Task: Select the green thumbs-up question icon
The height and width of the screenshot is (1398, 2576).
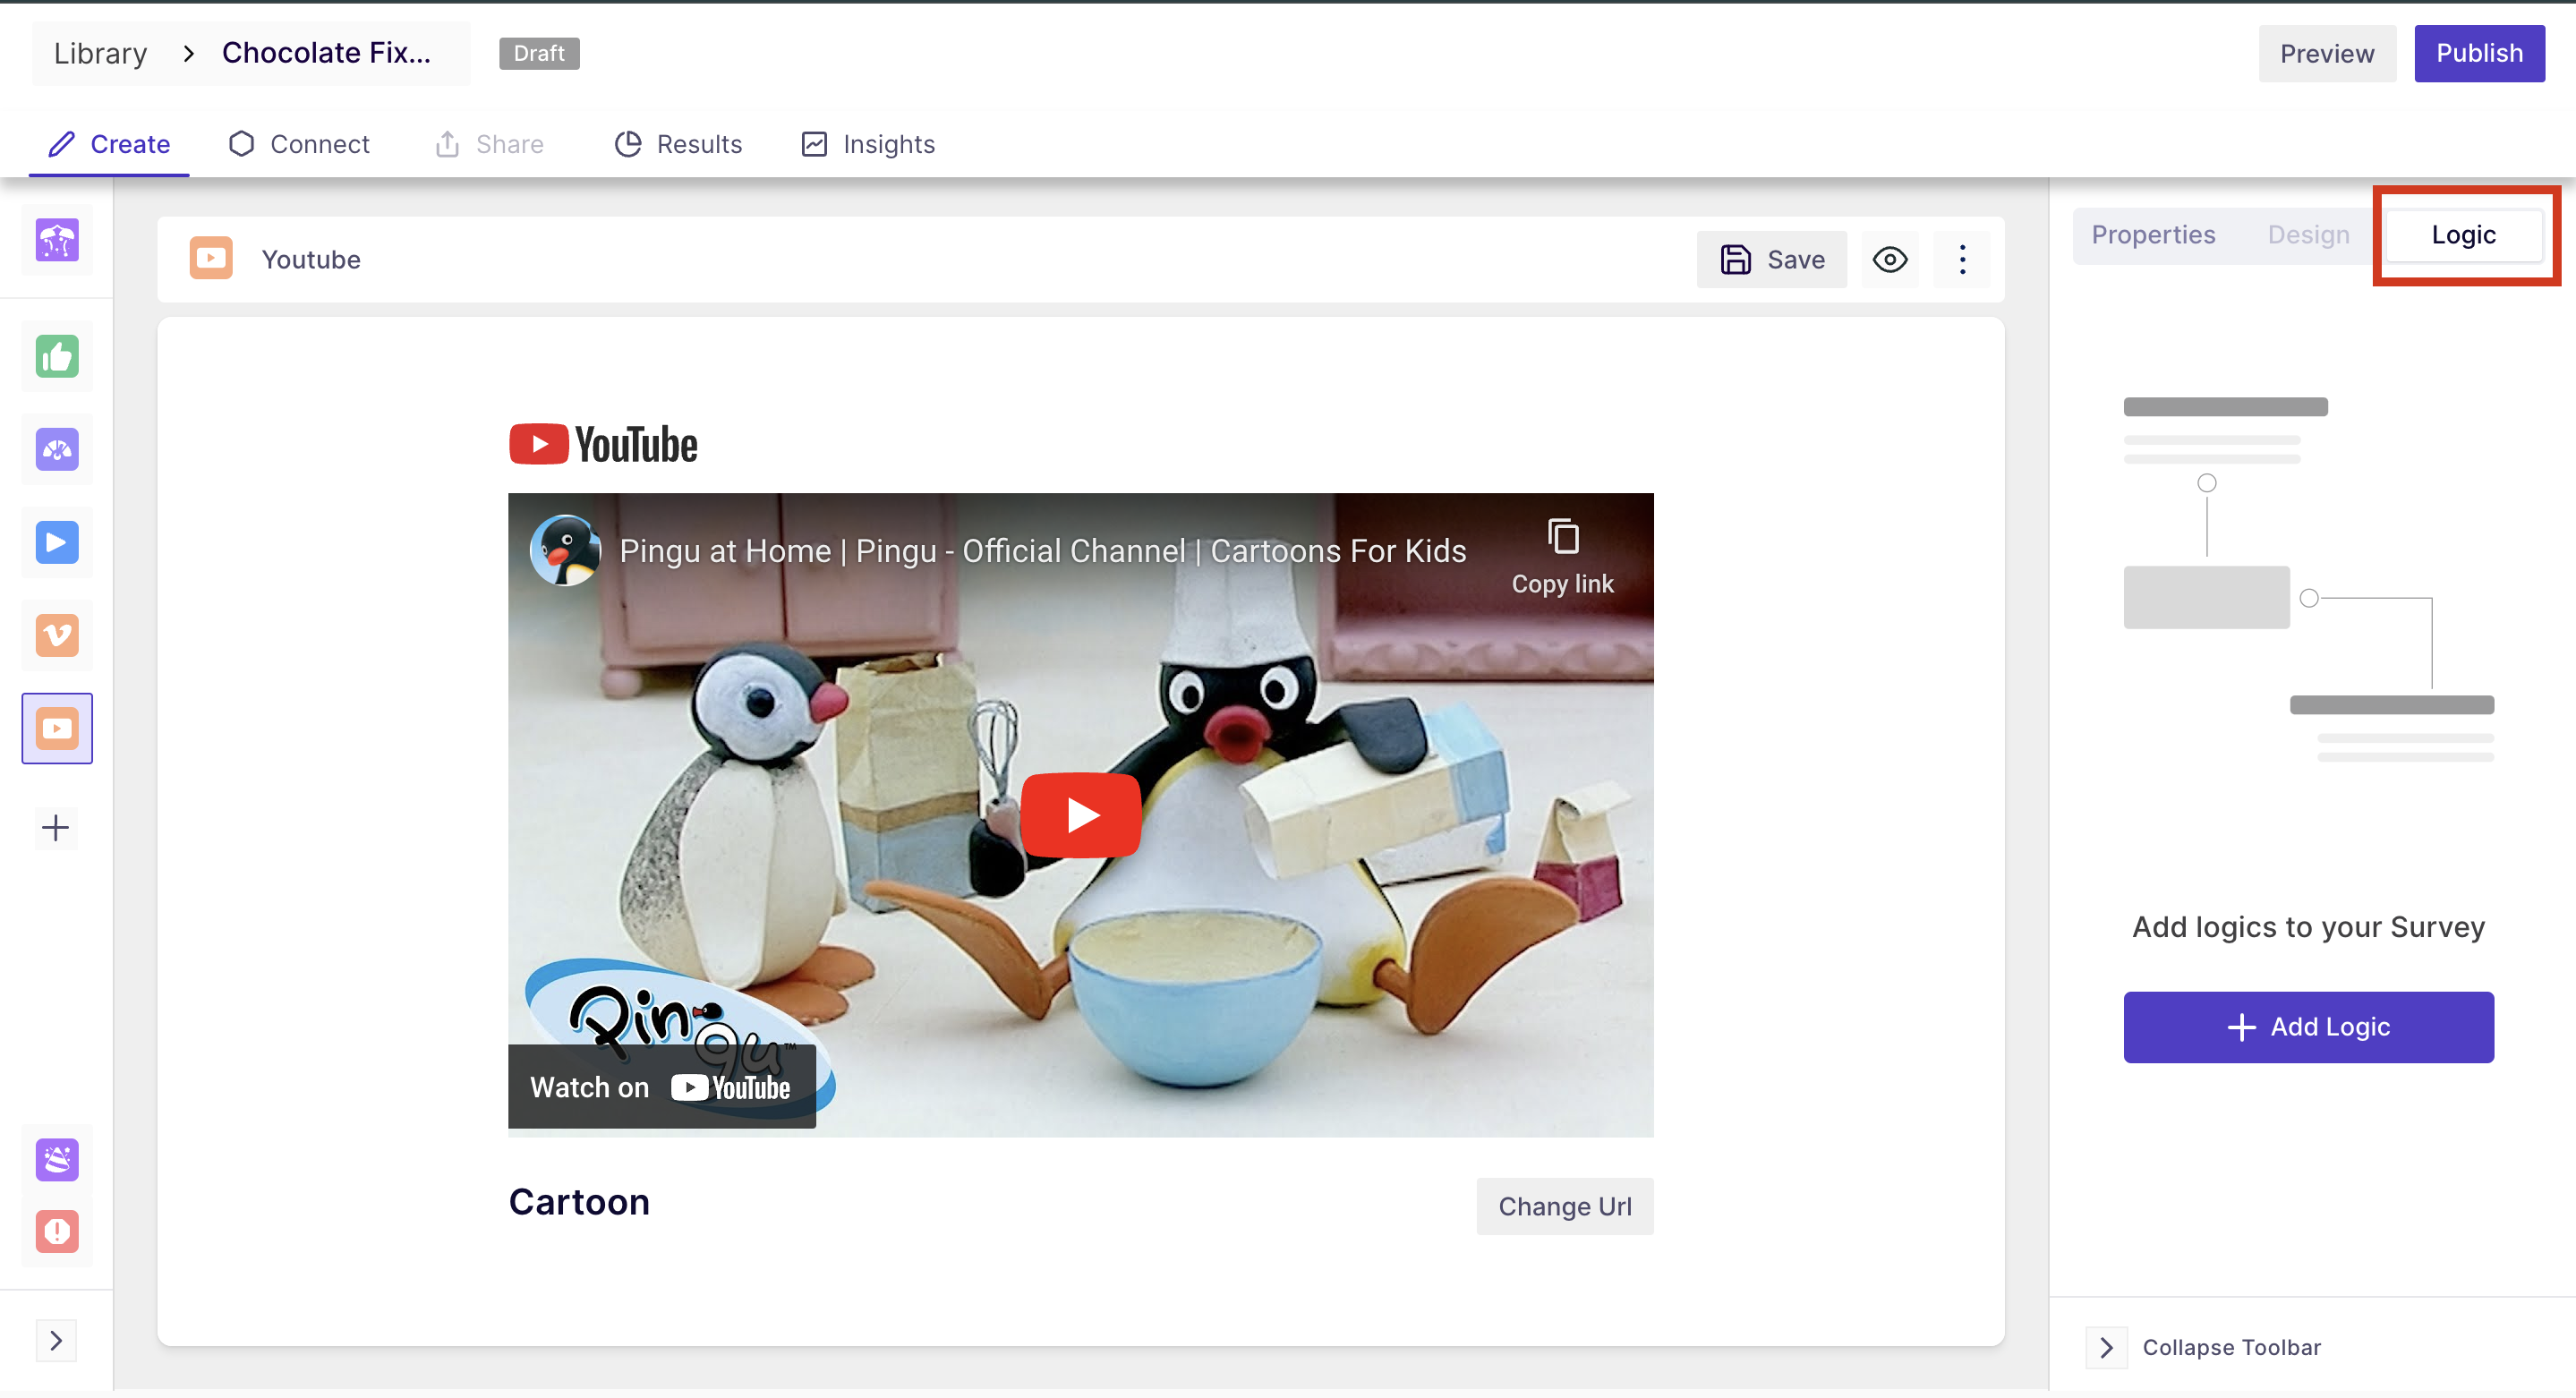Action: point(57,356)
